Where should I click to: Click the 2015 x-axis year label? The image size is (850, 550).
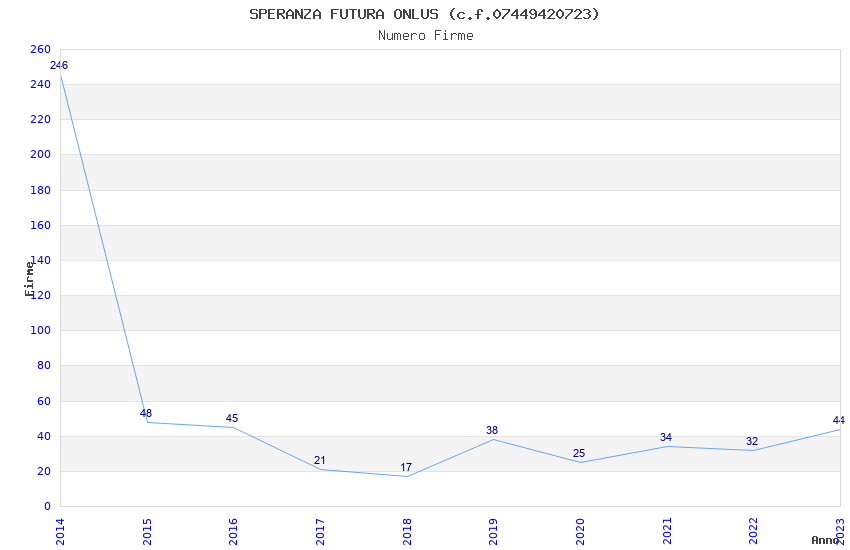point(147,532)
